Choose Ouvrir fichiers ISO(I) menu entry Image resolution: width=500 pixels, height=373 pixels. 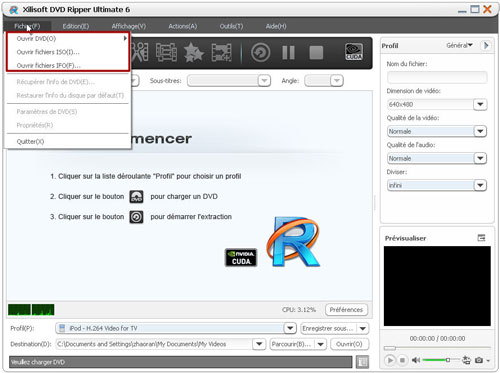click(68, 52)
